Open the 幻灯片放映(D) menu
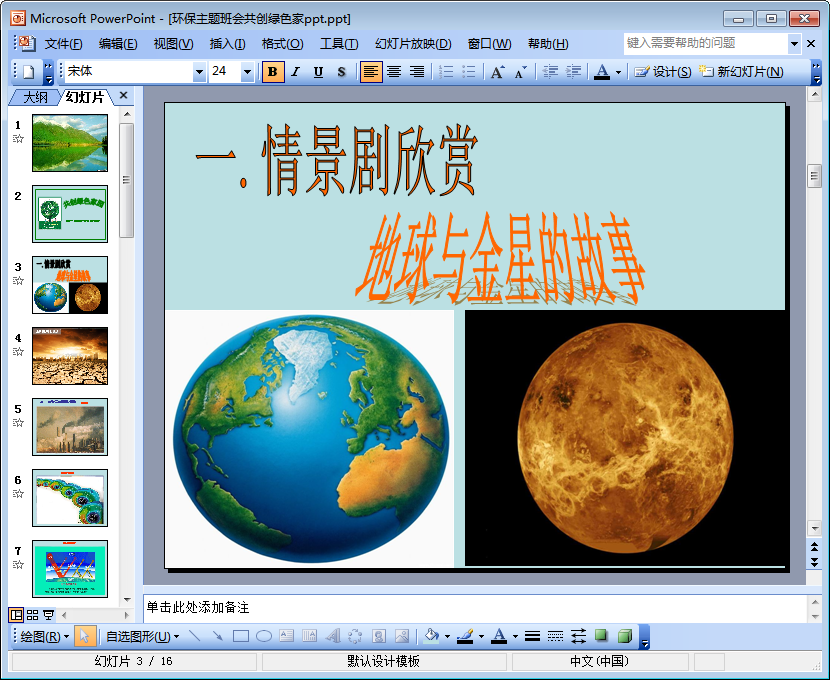 [x=413, y=44]
